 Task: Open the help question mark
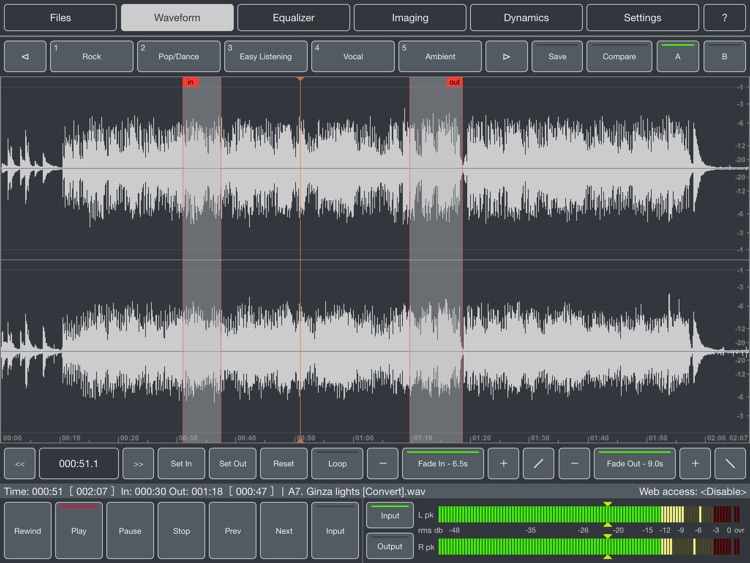(723, 18)
